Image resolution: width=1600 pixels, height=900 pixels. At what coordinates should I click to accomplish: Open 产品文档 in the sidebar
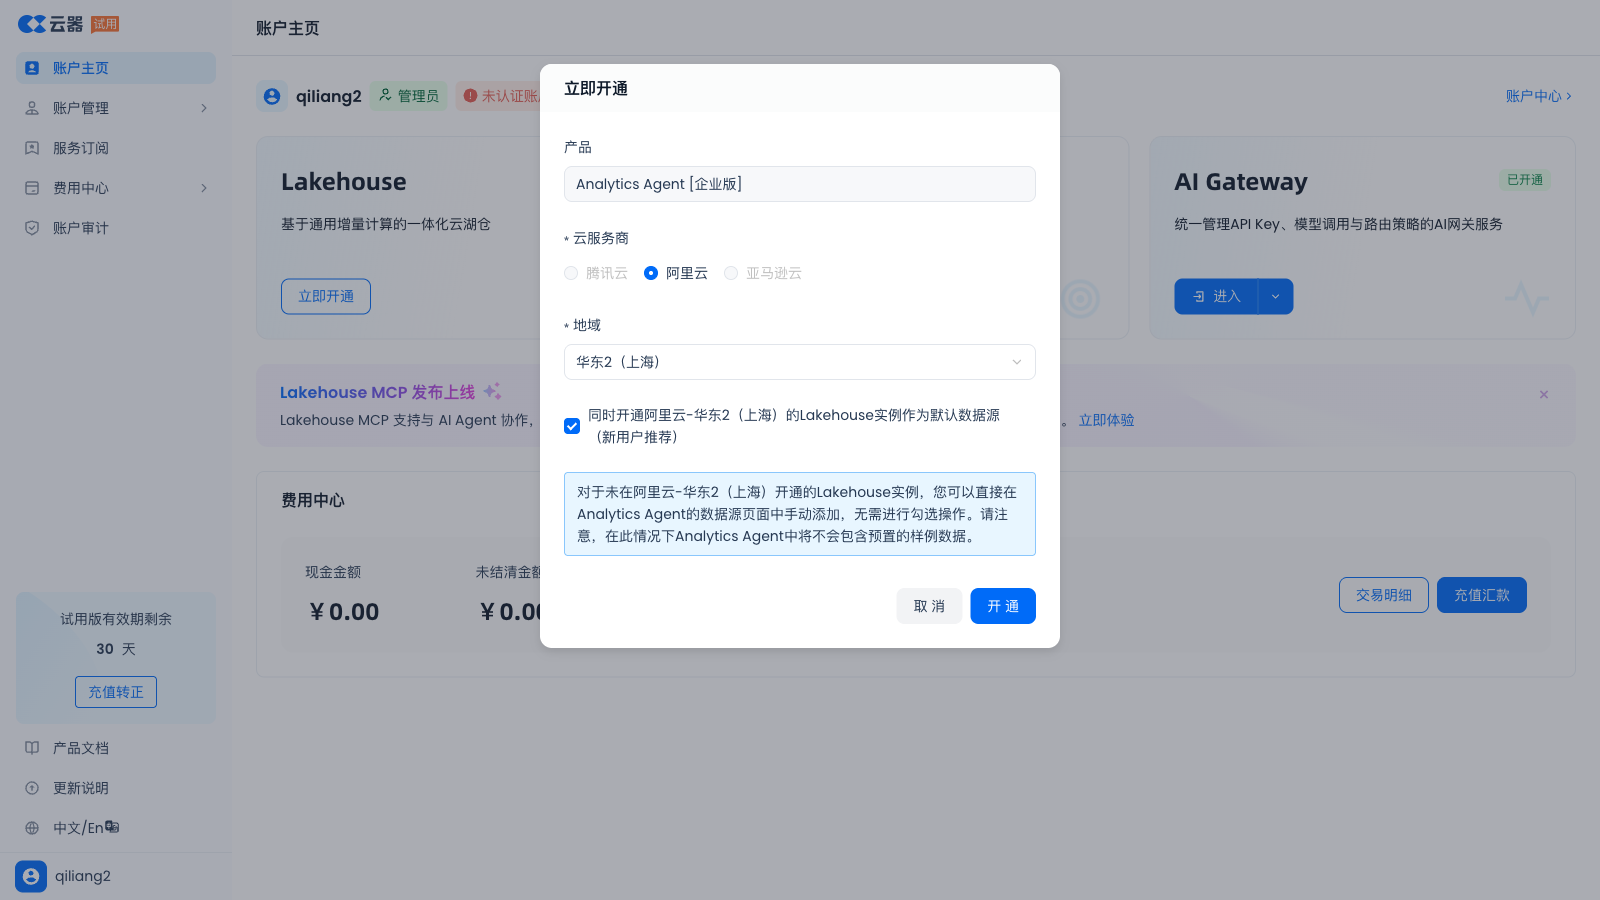[x=116, y=748]
